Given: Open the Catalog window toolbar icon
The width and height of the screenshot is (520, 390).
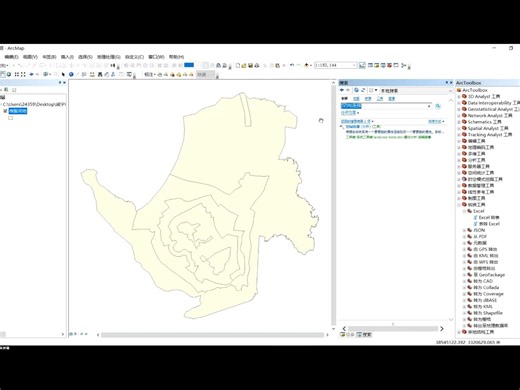Looking at the screenshot, I should [x=377, y=65].
